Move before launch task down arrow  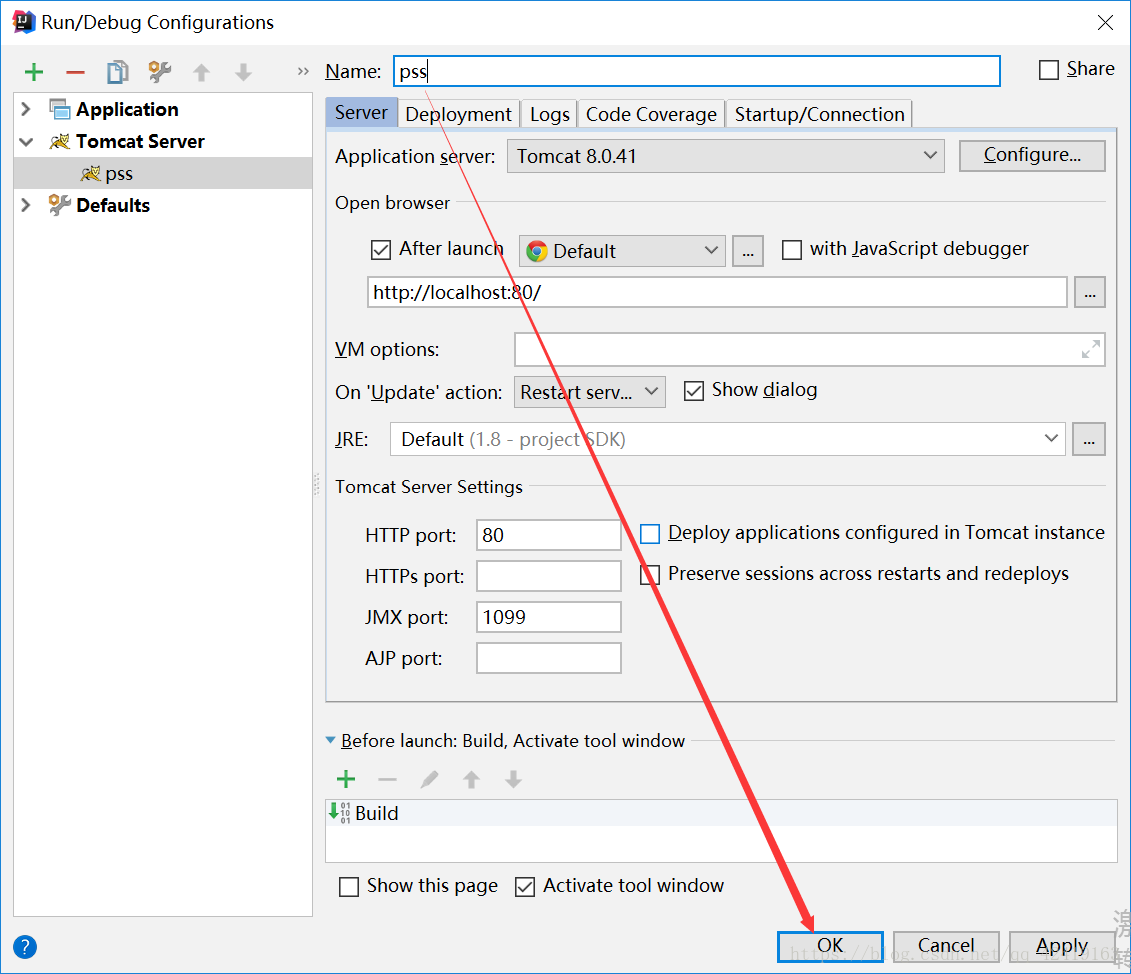(513, 779)
